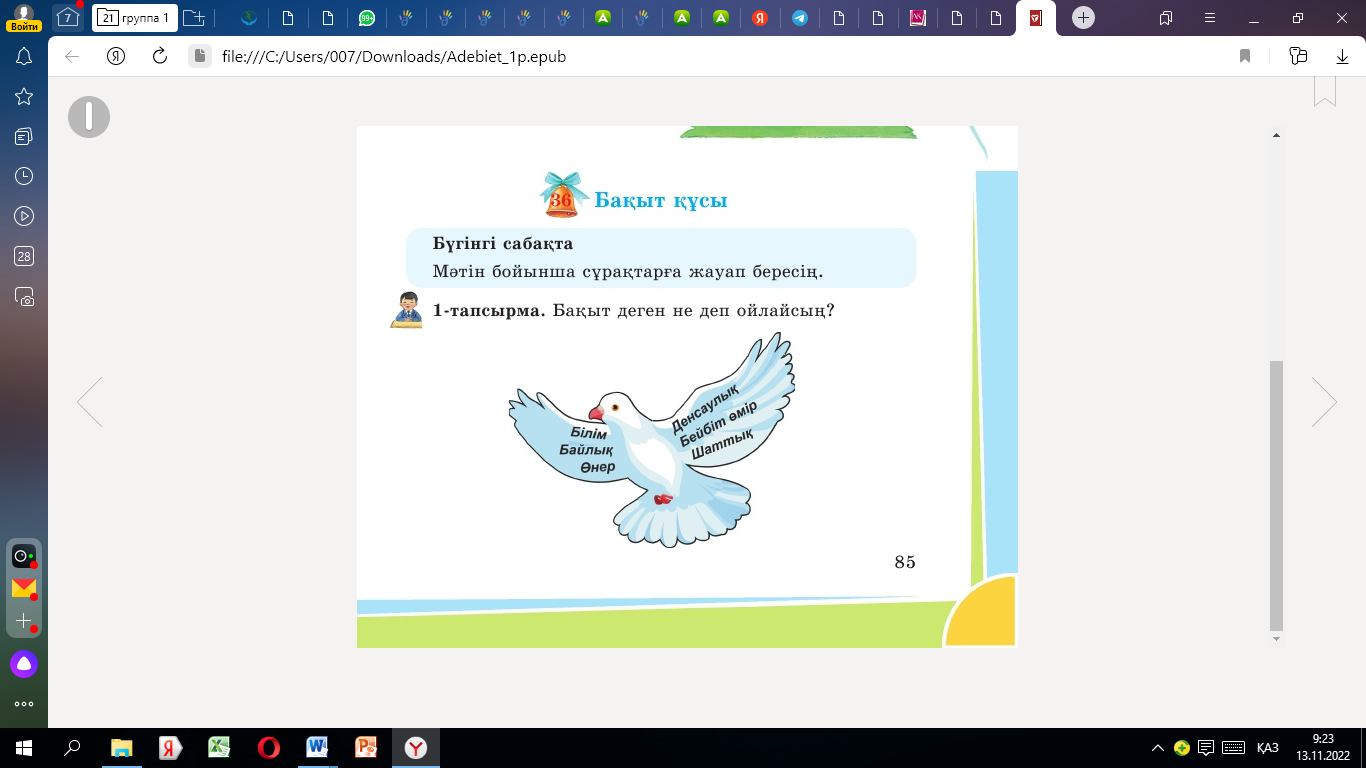Click the 1-тапсырма task label
The width and height of the screenshot is (1366, 768).
tap(489, 310)
